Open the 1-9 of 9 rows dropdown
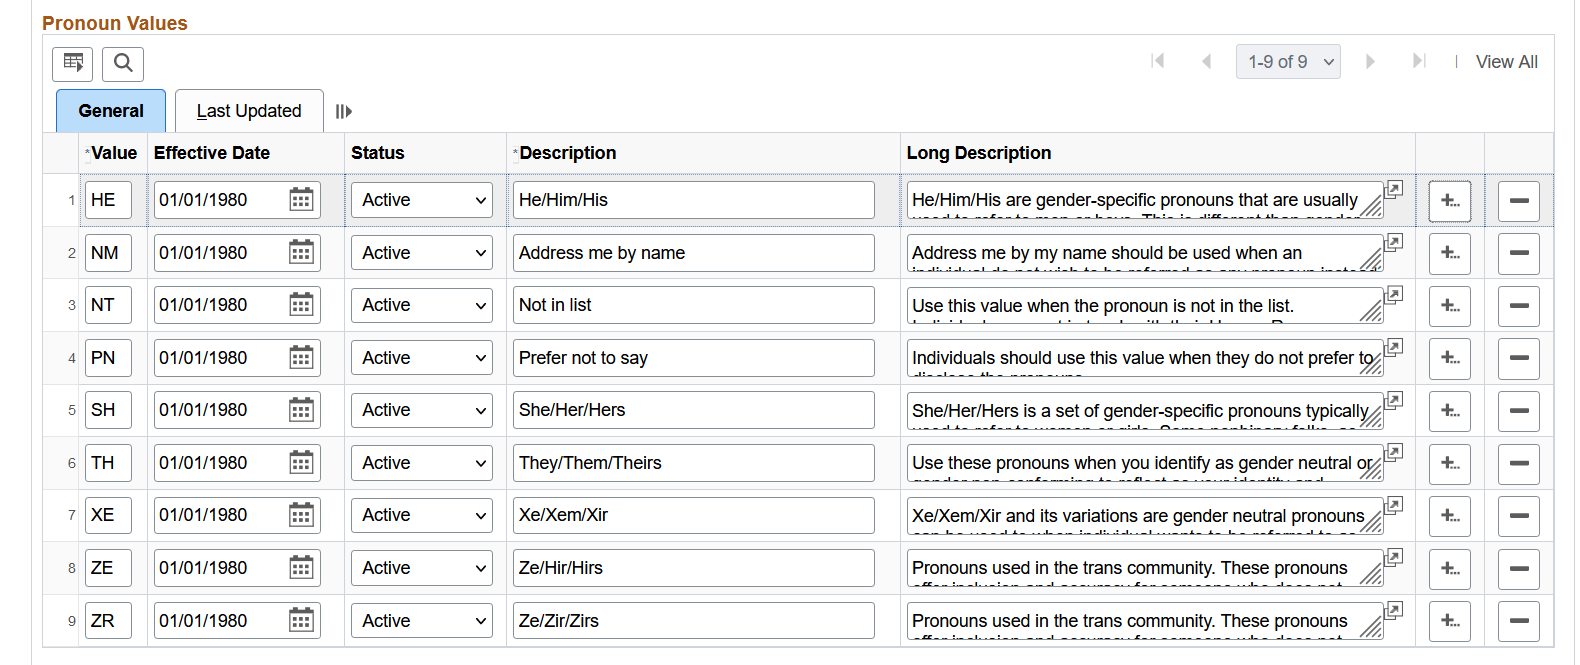This screenshot has height=665, width=1580. pyautogui.click(x=1288, y=62)
